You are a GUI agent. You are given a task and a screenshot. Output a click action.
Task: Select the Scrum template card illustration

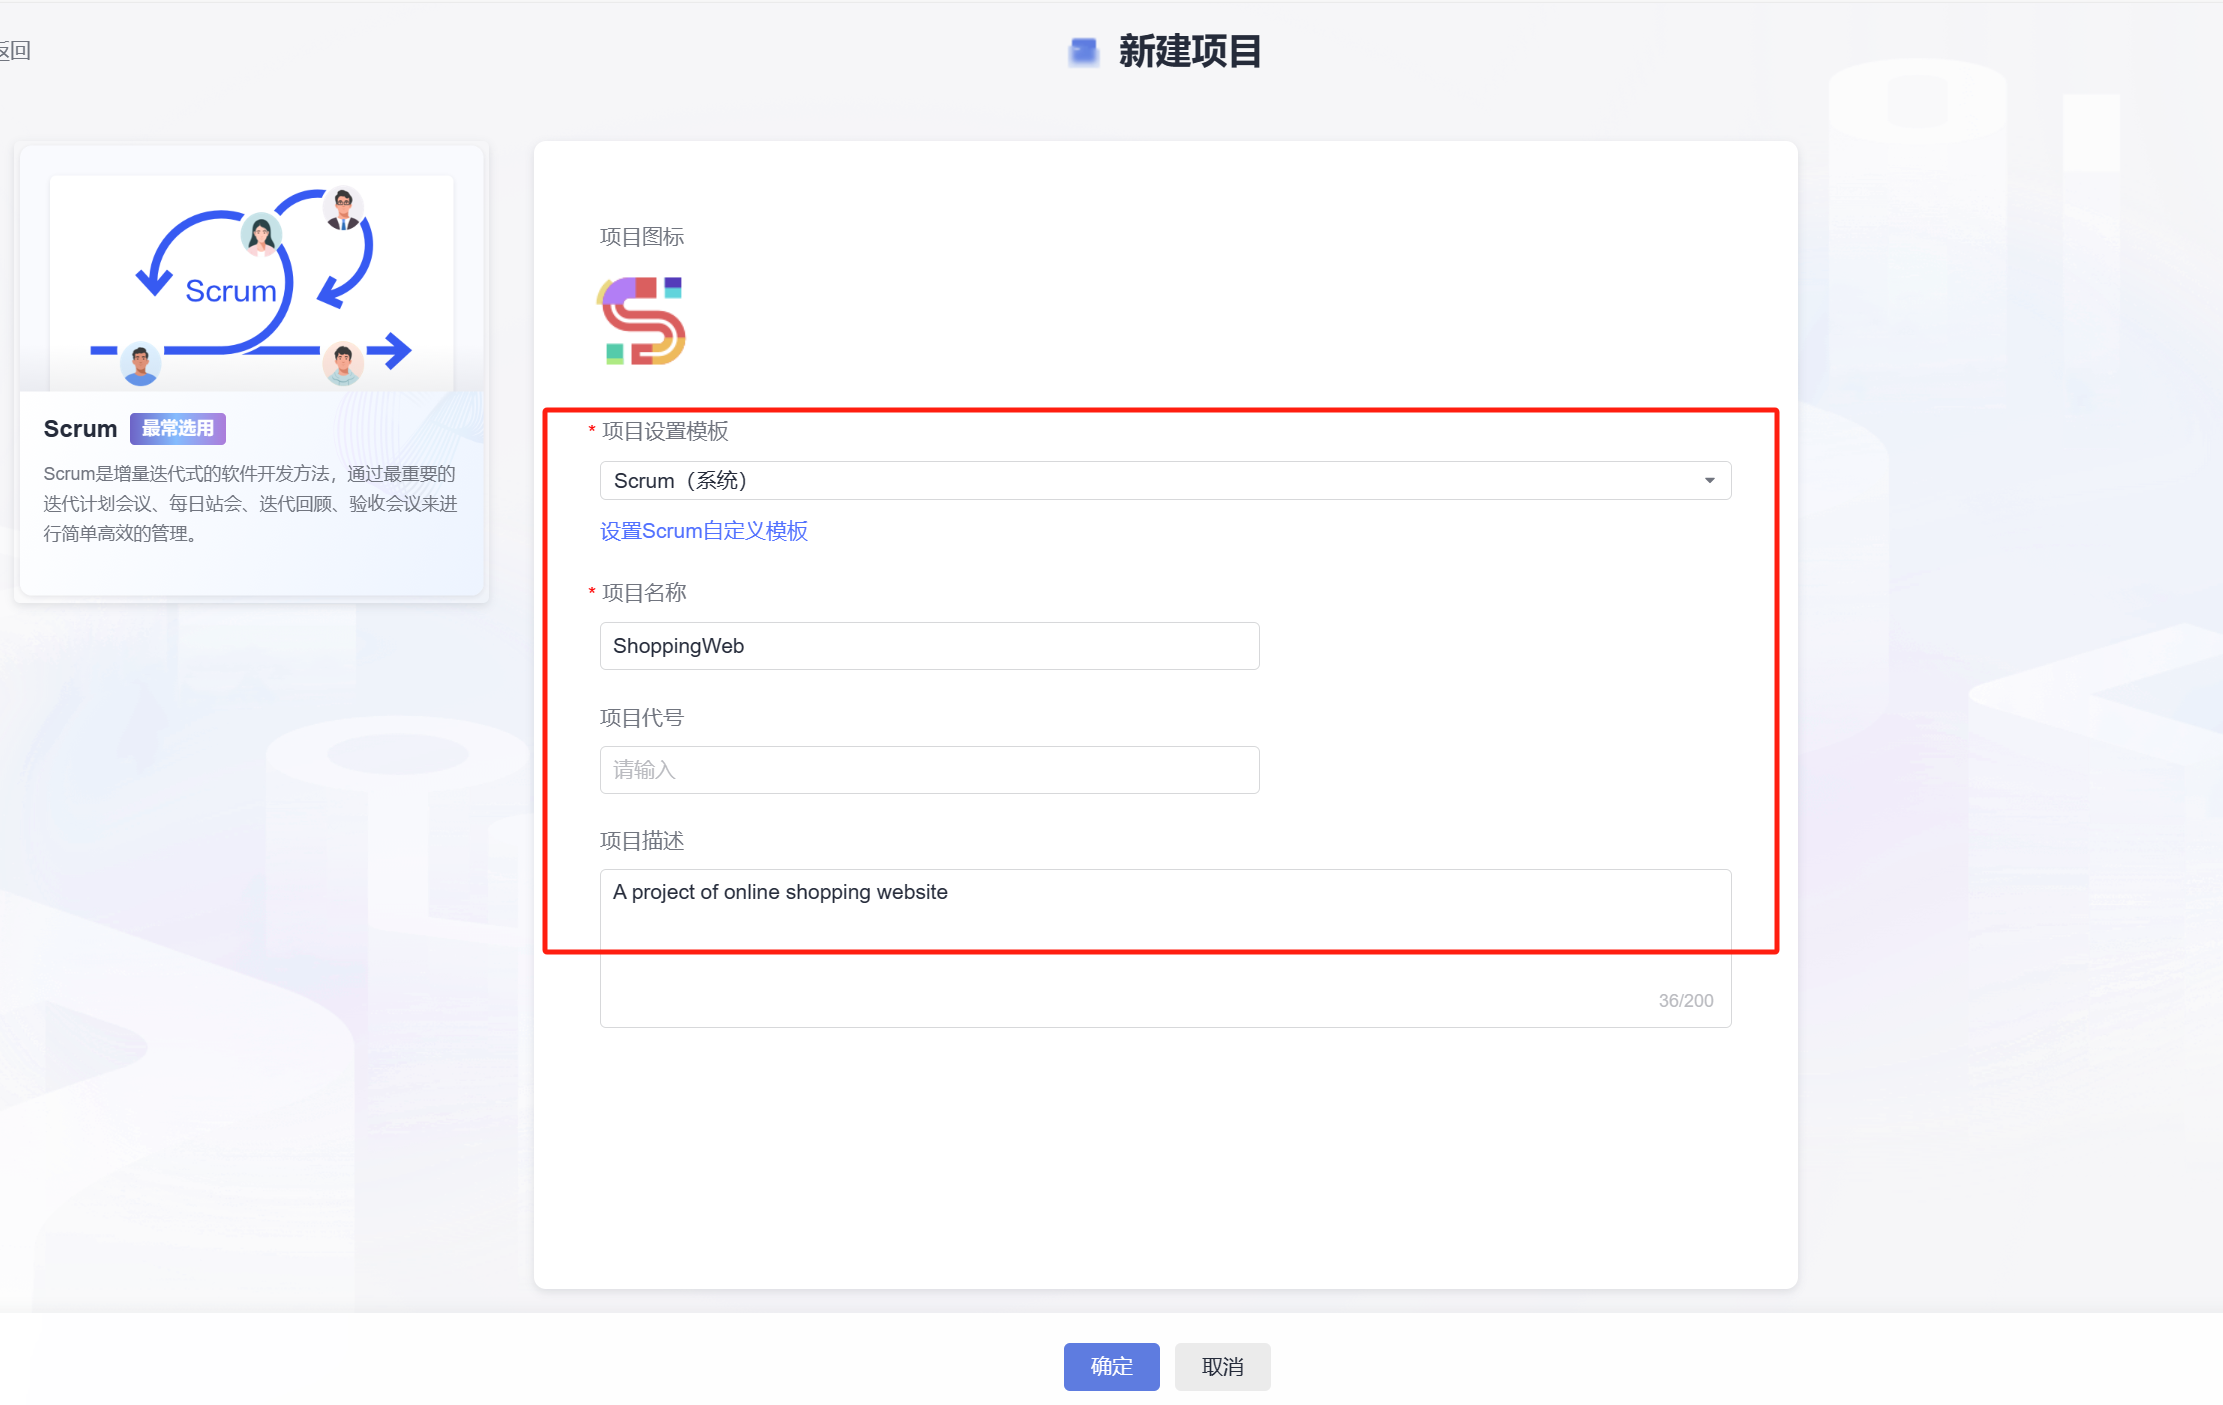251,284
